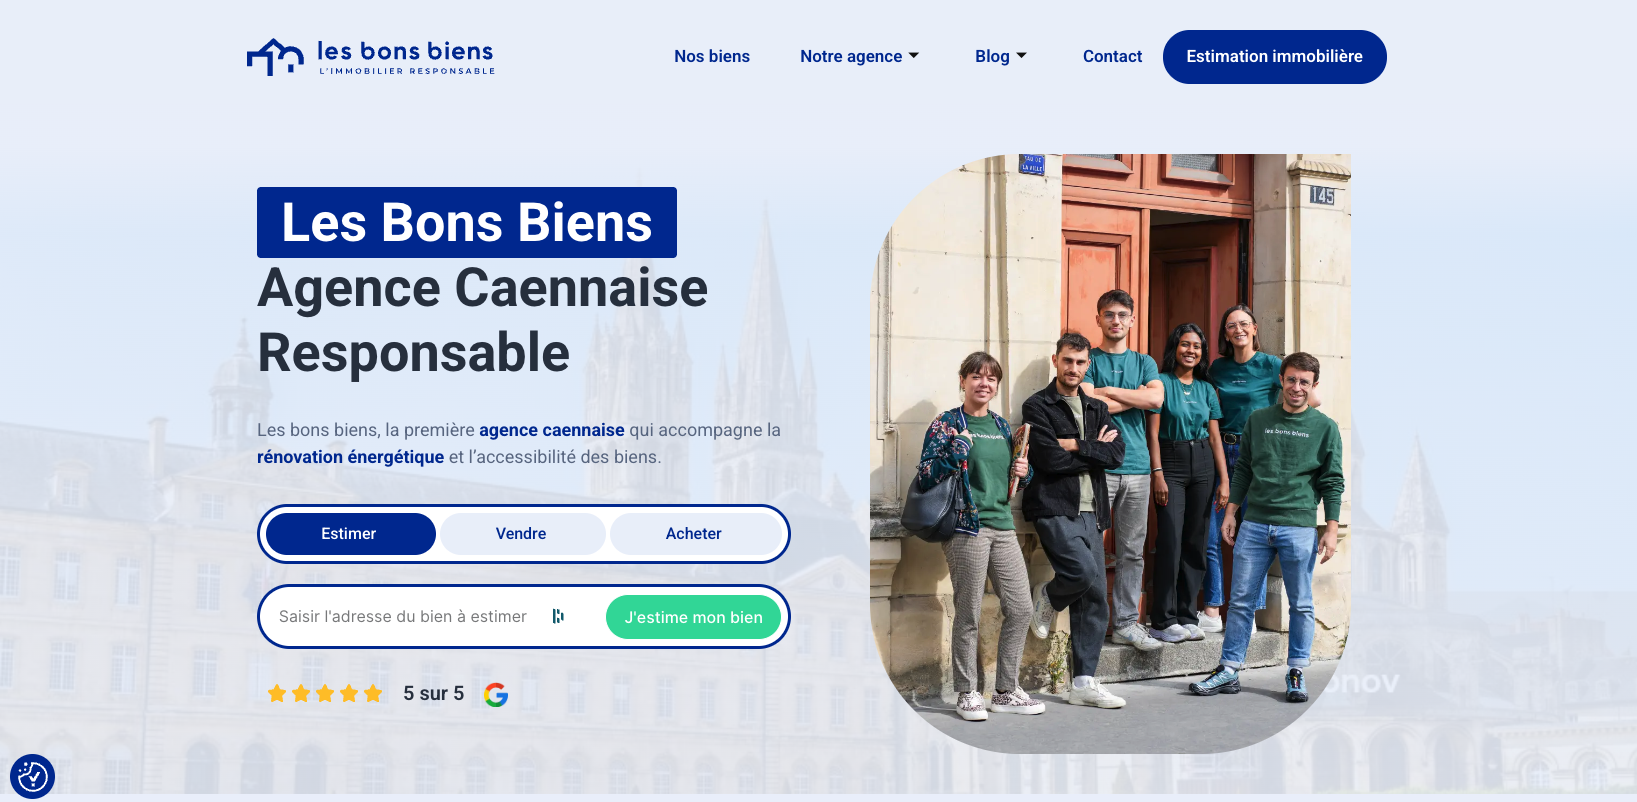
Task: Click the 'Les Bons Biens' highlighted heading
Action: click(x=467, y=222)
